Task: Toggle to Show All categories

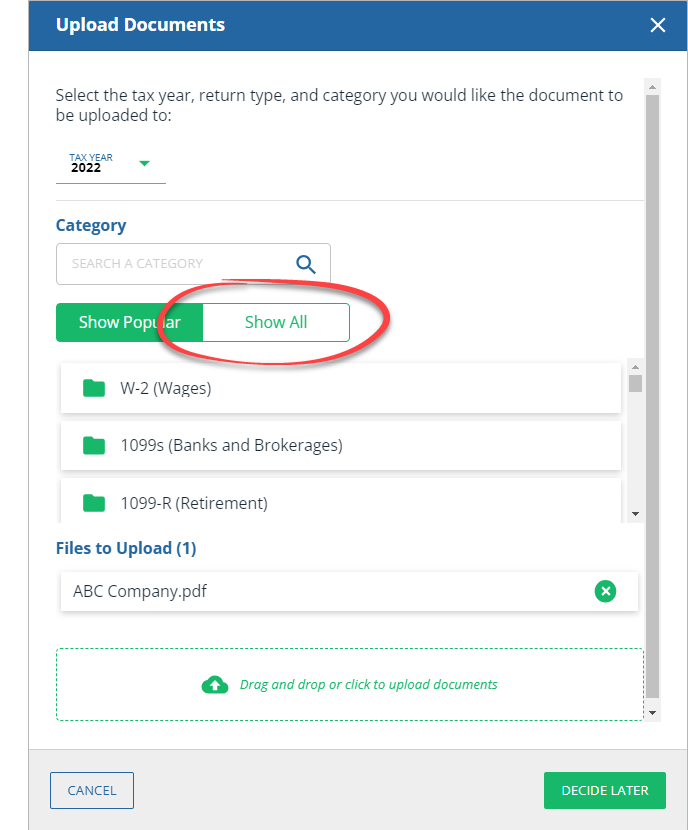Action: [276, 323]
